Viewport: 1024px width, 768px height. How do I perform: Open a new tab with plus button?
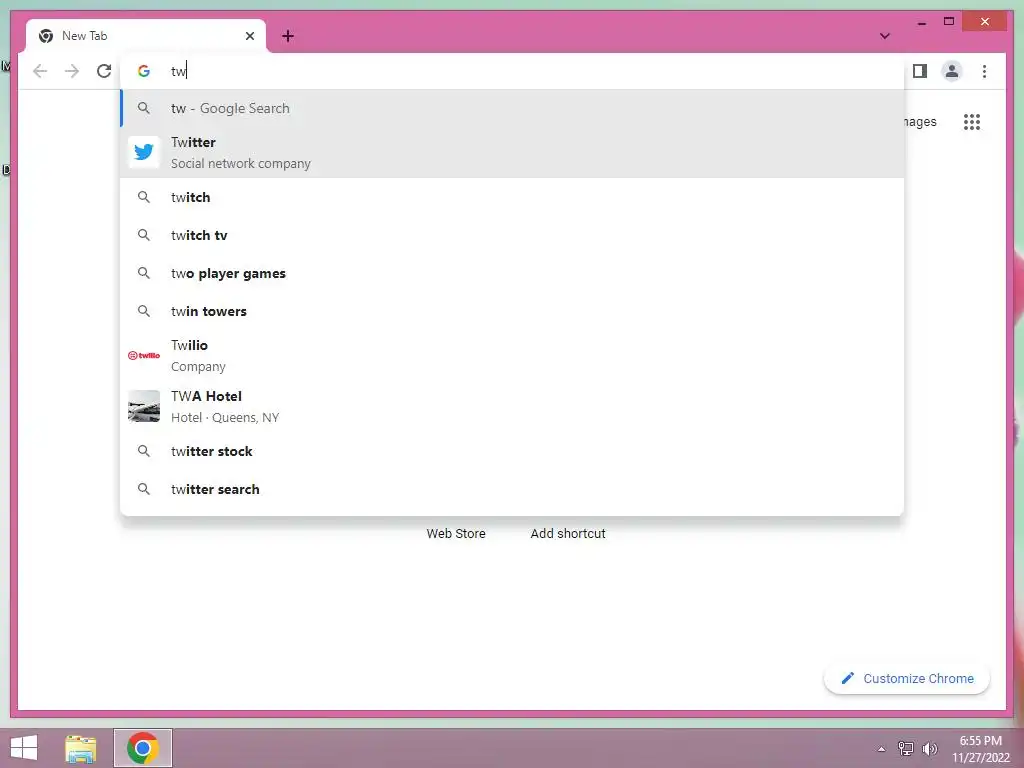[x=288, y=36]
